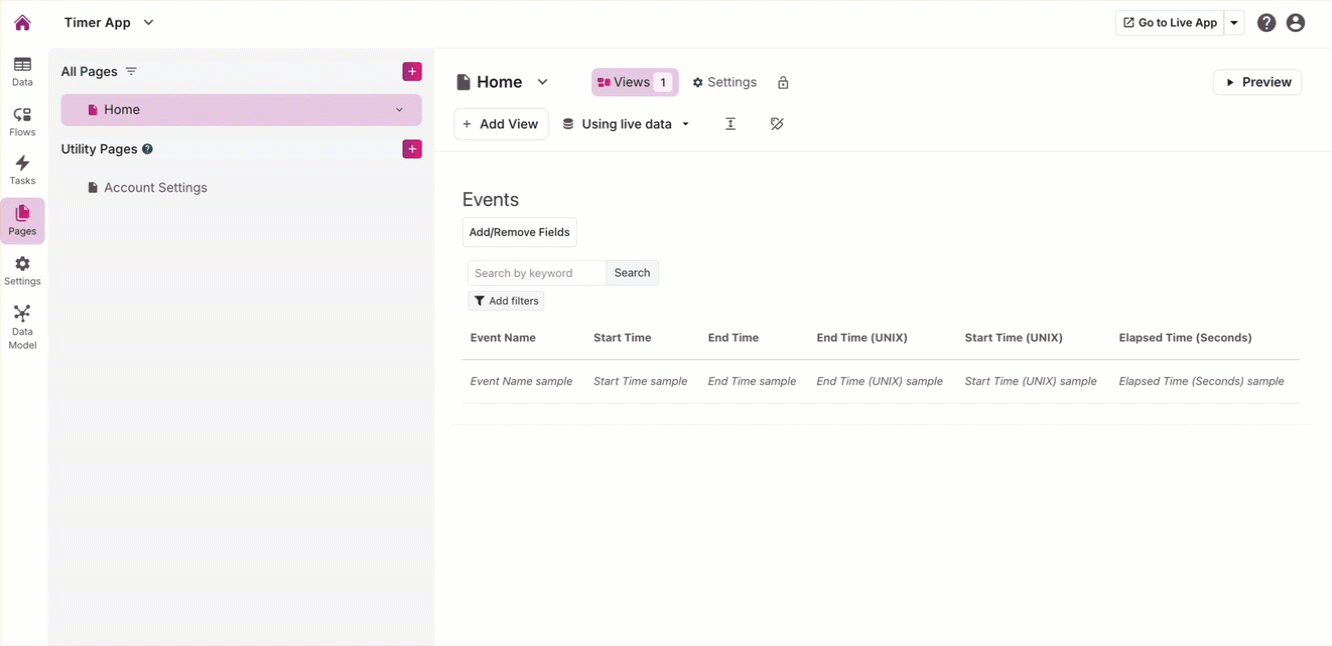Expand the Go to Live App arrow

coord(1234,23)
